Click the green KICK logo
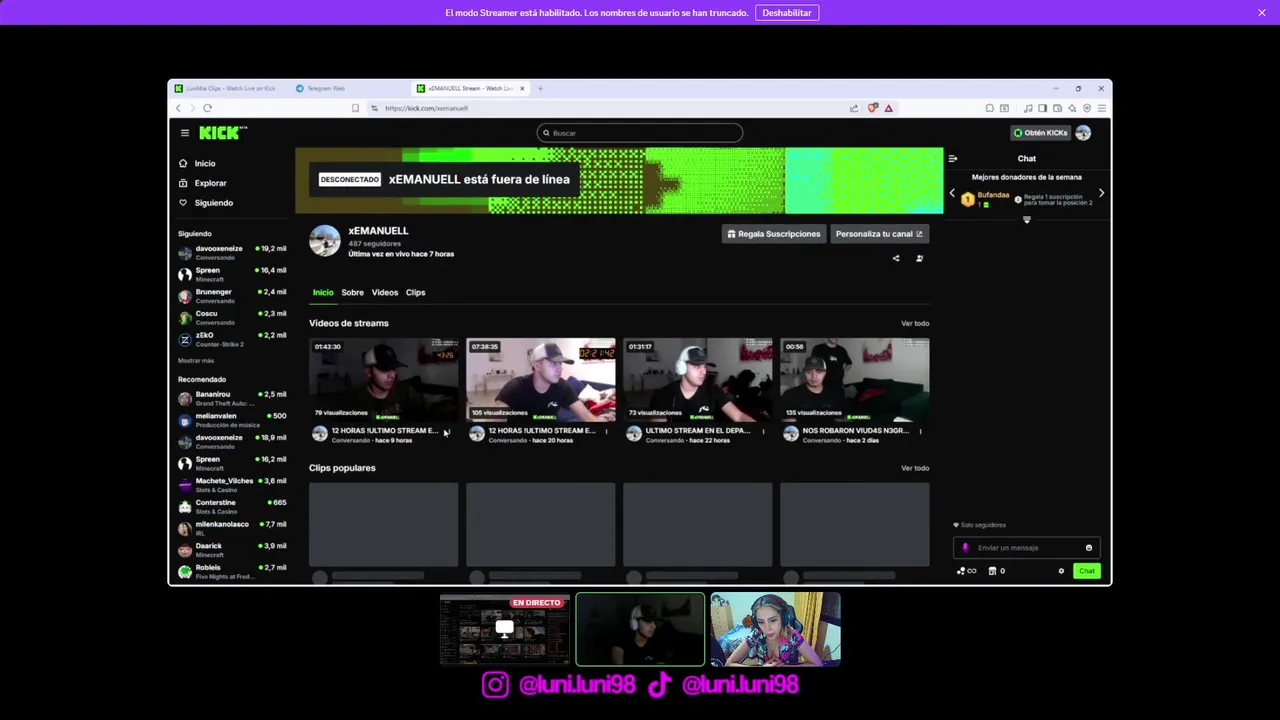 click(221, 133)
